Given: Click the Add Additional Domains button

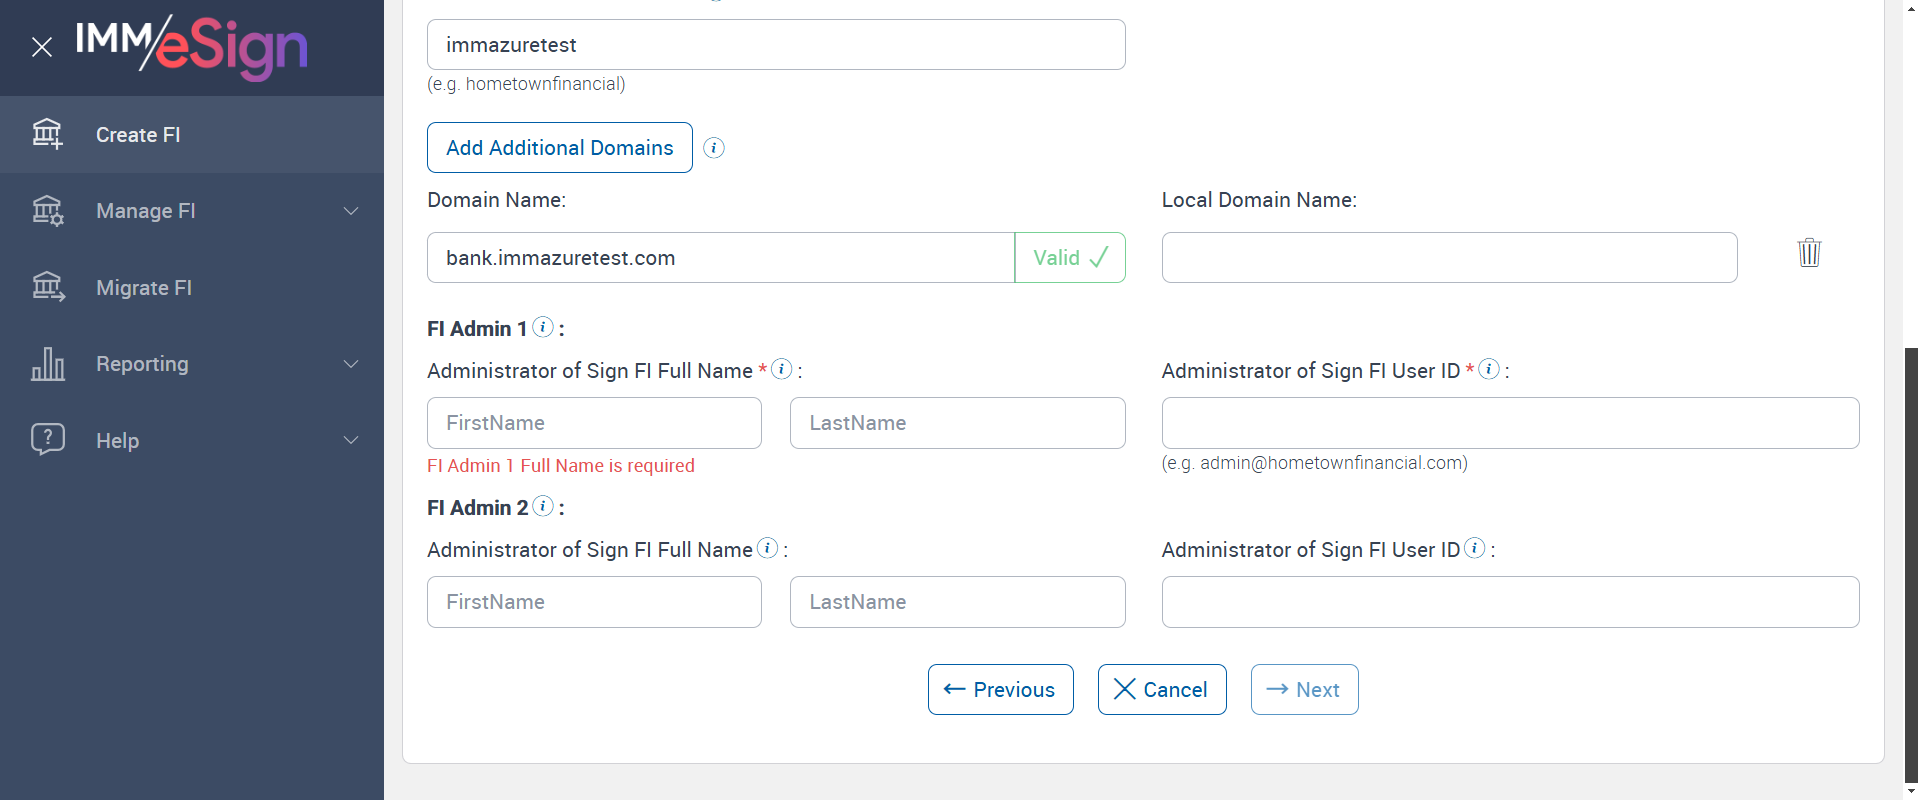Looking at the screenshot, I should click(x=559, y=148).
